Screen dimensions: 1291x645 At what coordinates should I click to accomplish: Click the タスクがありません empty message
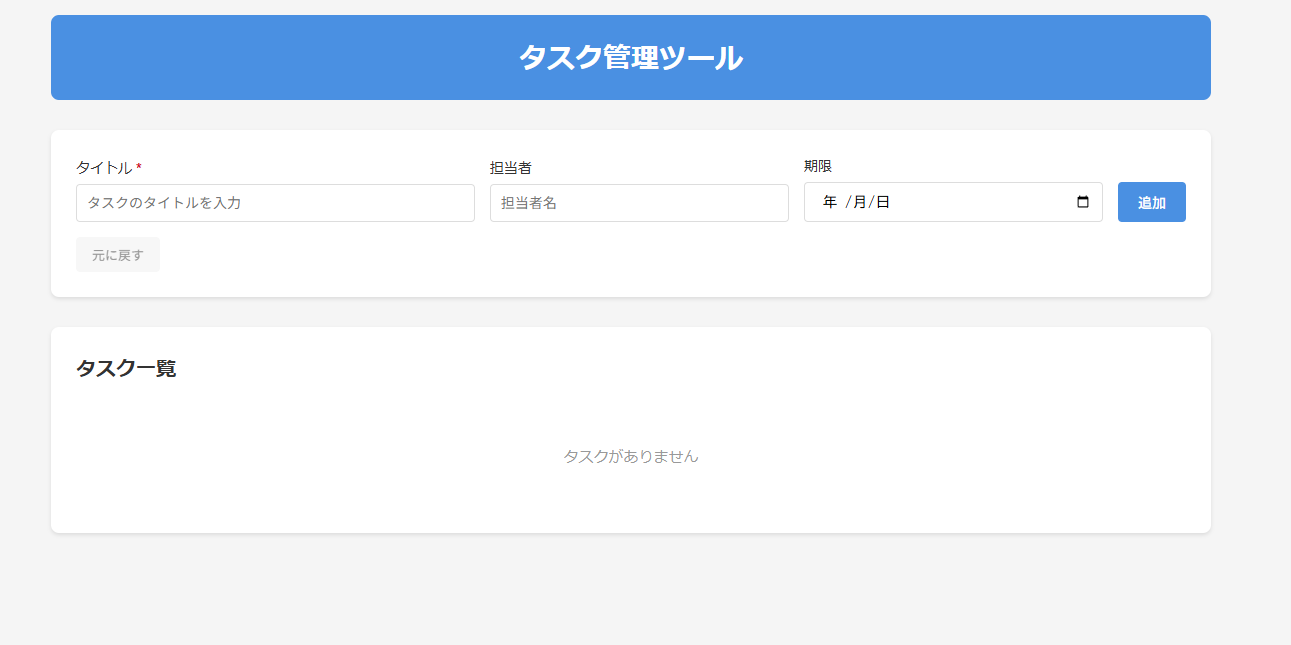[630, 456]
